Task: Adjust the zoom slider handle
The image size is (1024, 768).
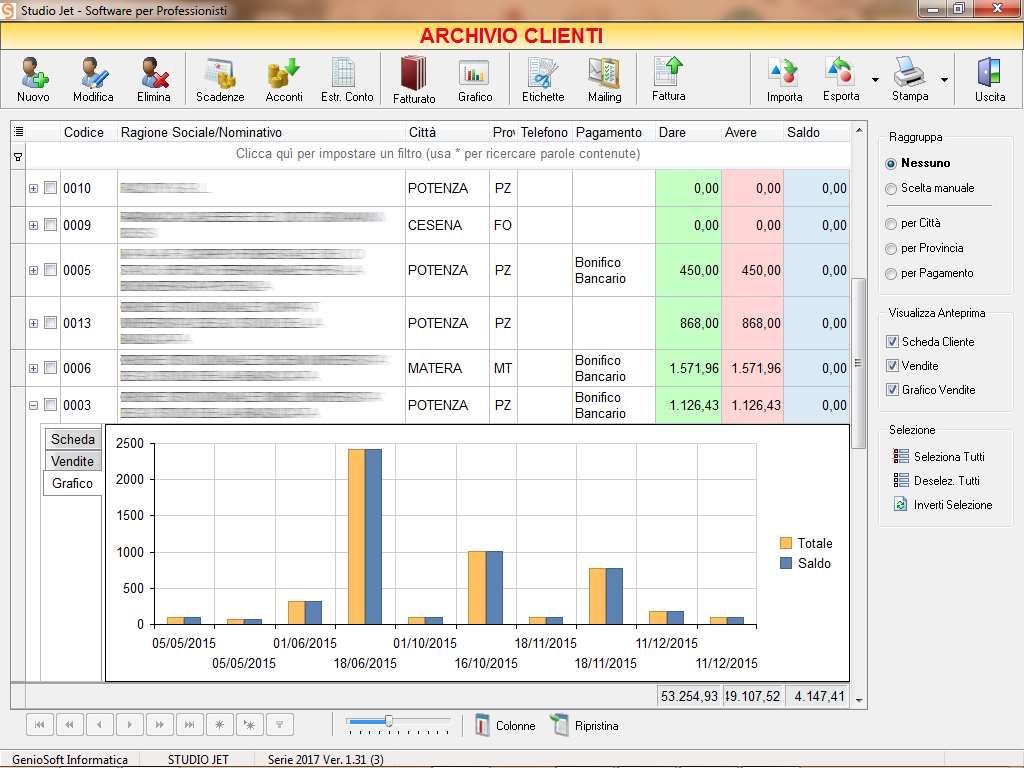Action: point(389,721)
